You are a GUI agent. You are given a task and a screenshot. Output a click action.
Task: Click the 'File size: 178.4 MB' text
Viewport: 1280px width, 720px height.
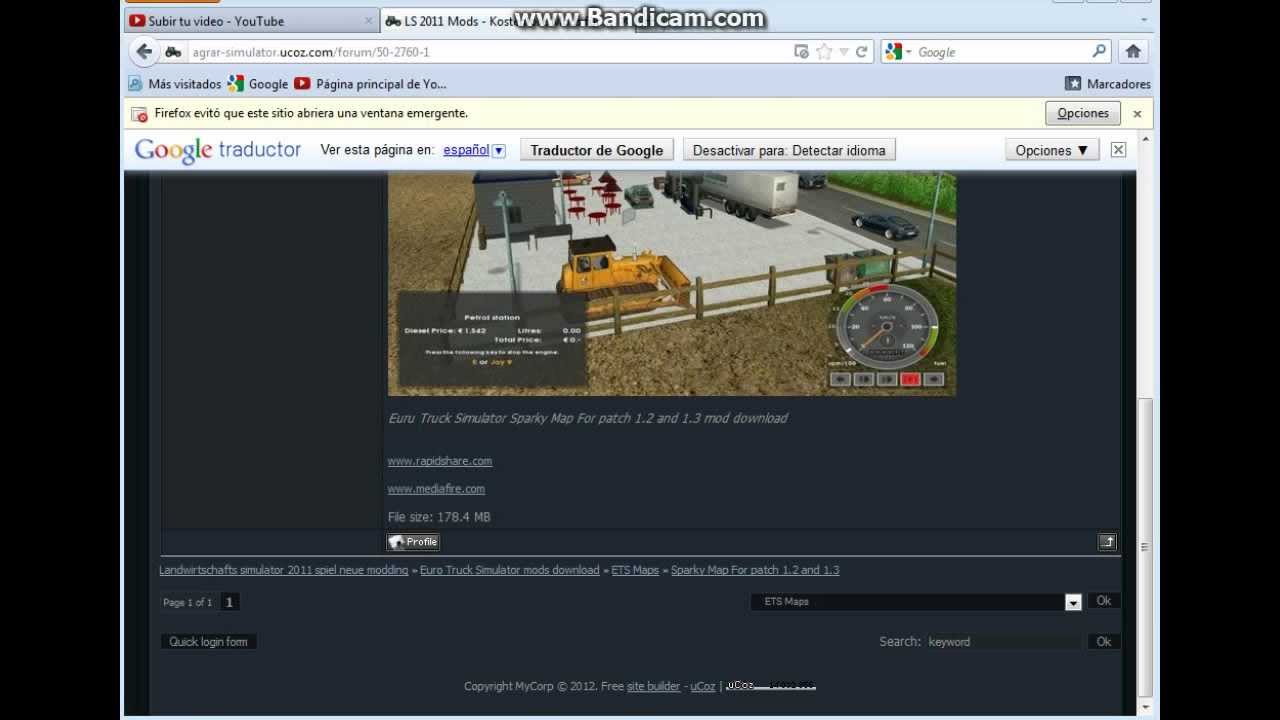439,517
